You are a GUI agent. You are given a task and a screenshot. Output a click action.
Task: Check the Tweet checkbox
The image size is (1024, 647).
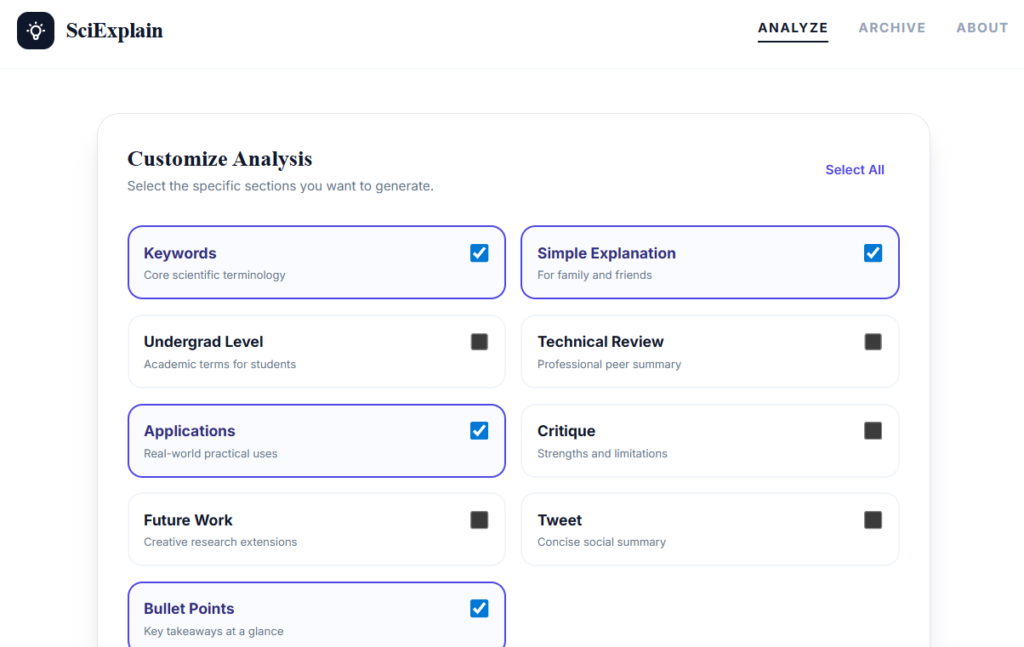tap(873, 520)
